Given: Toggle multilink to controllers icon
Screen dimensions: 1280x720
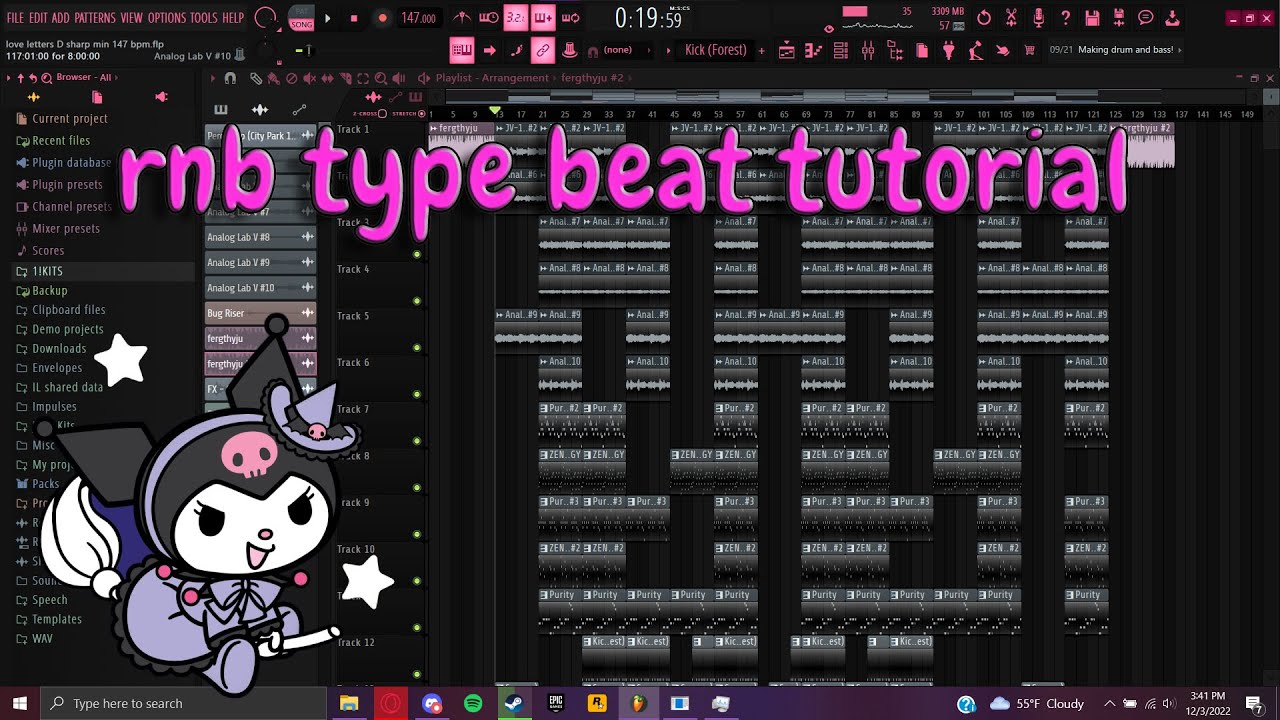Looking at the screenshot, I should pos(543,50).
